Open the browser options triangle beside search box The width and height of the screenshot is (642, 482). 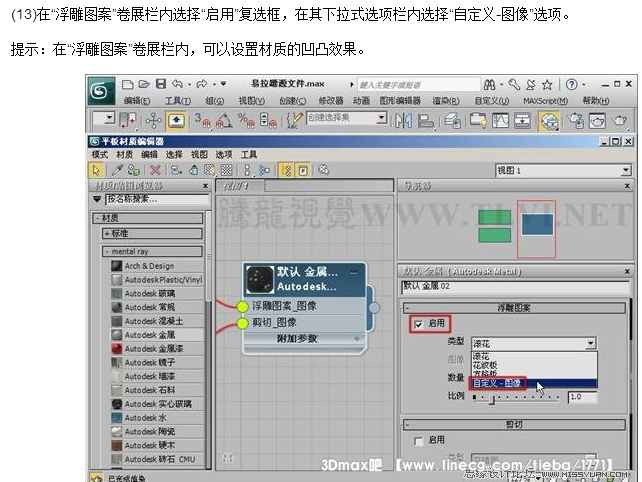pos(97,199)
